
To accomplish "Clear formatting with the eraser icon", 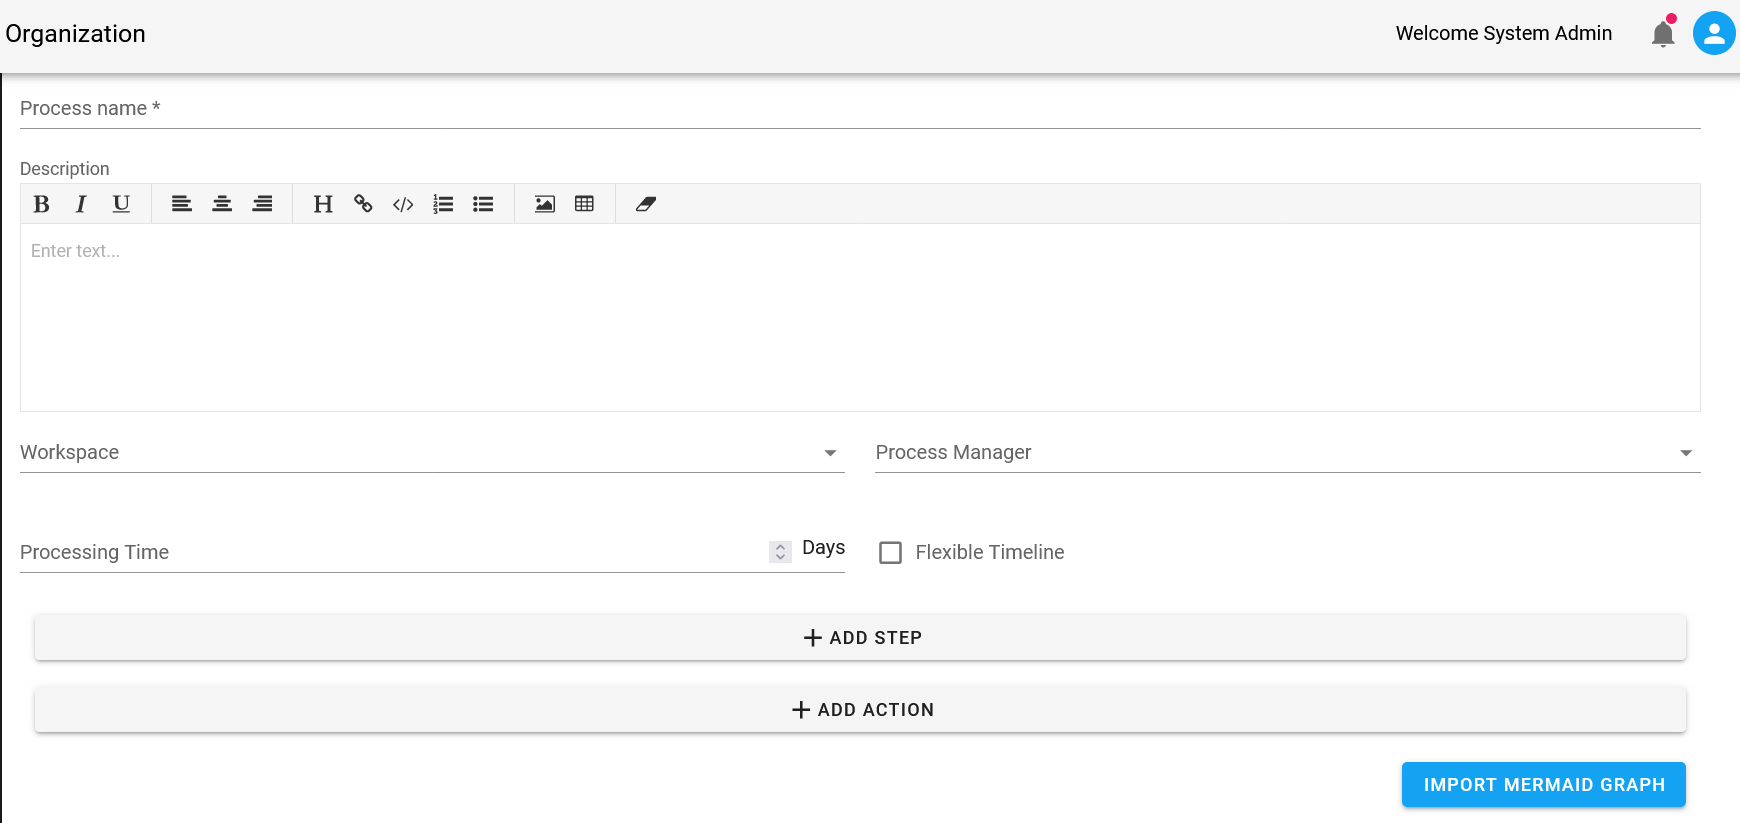I will [x=646, y=204].
